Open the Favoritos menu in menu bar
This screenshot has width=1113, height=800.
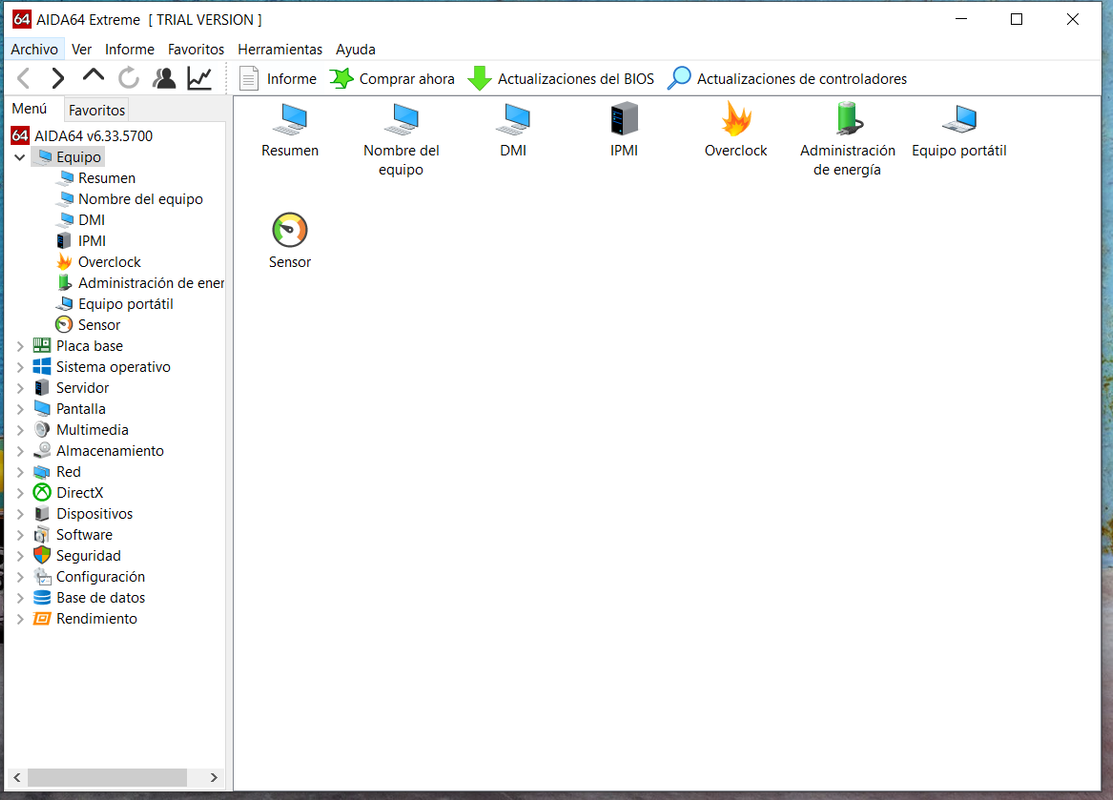pyautogui.click(x=196, y=49)
